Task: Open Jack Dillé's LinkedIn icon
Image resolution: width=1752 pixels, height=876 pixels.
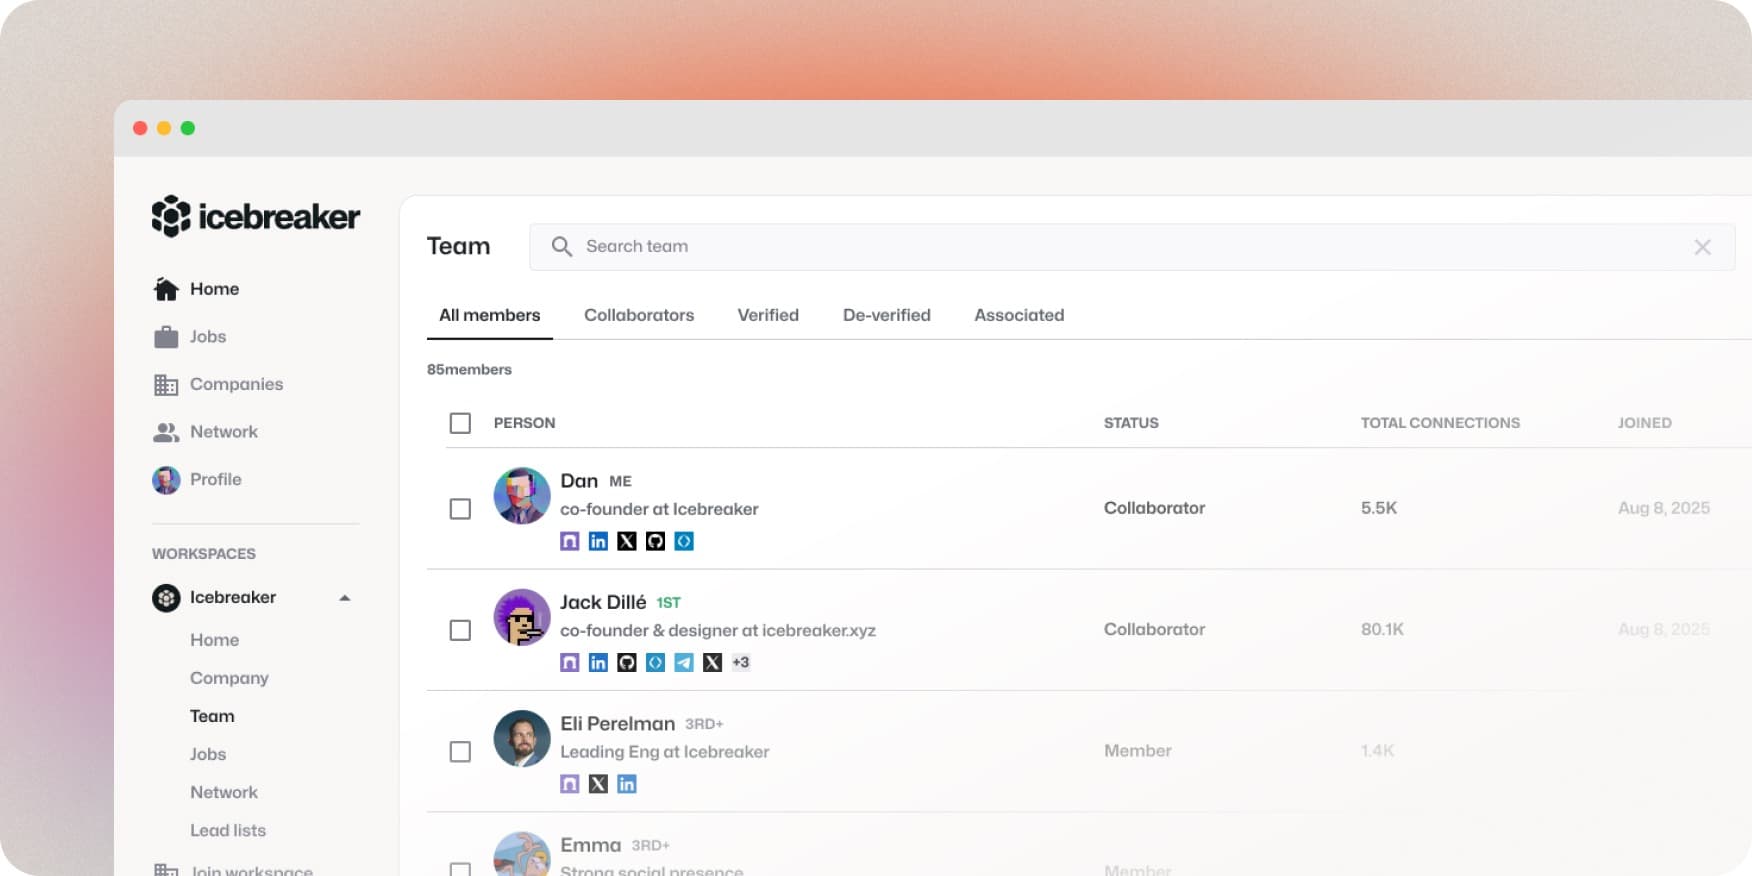Action: point(598,662)
